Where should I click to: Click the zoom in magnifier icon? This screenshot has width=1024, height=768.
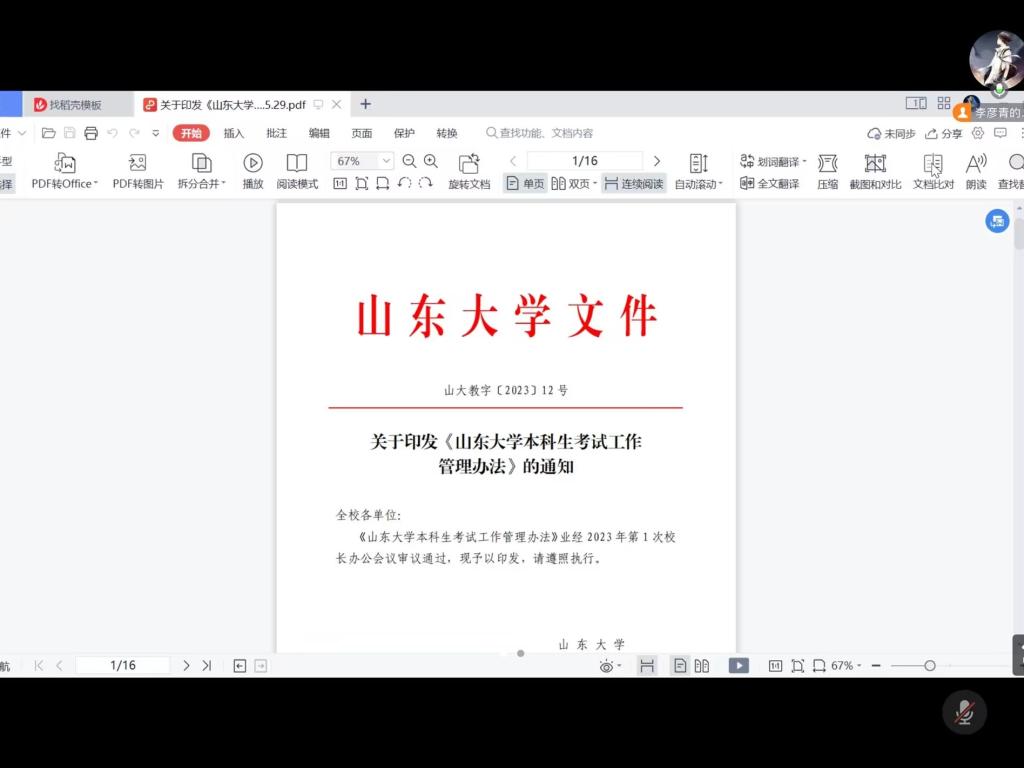pos(431,161)
